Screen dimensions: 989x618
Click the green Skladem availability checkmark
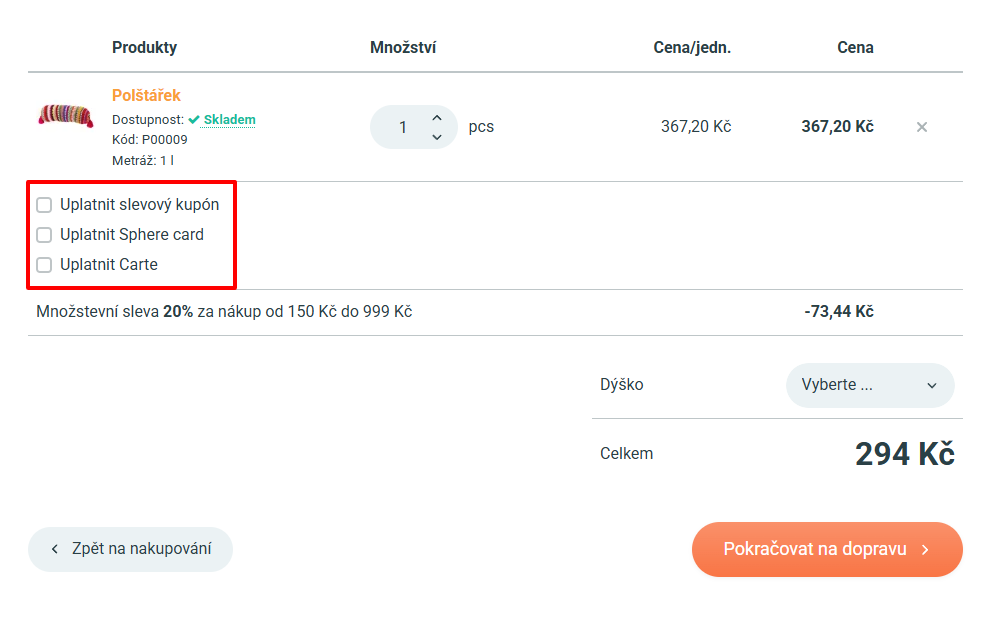194,120
